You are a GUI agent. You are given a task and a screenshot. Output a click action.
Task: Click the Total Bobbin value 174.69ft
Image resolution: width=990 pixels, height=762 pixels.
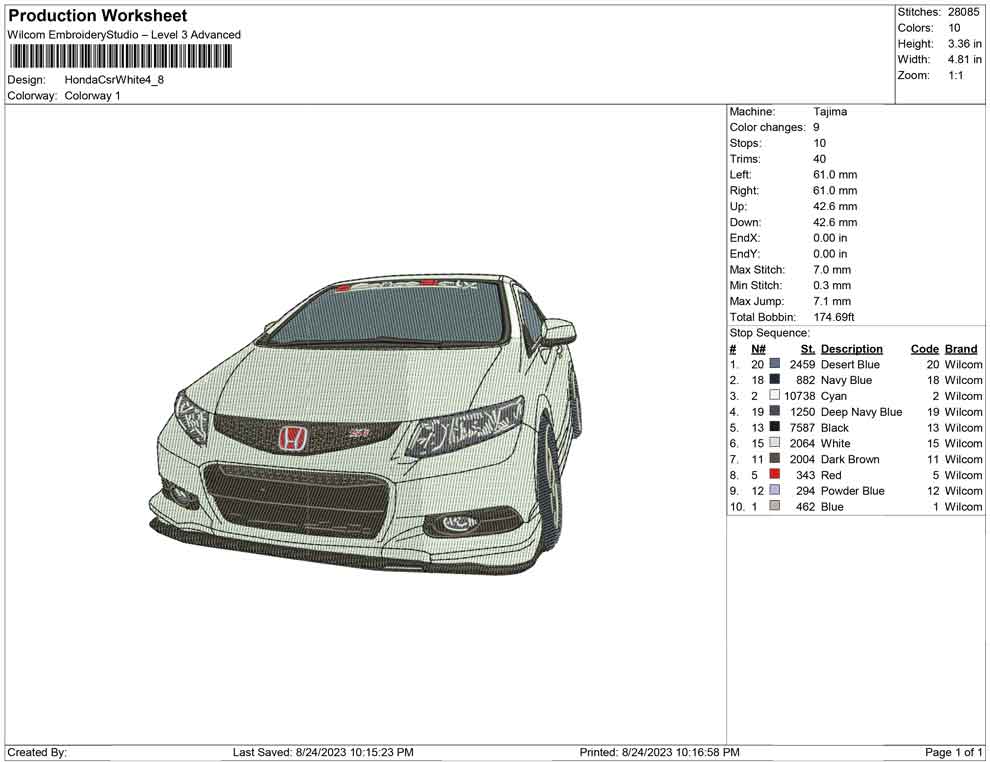pos(833,317)
